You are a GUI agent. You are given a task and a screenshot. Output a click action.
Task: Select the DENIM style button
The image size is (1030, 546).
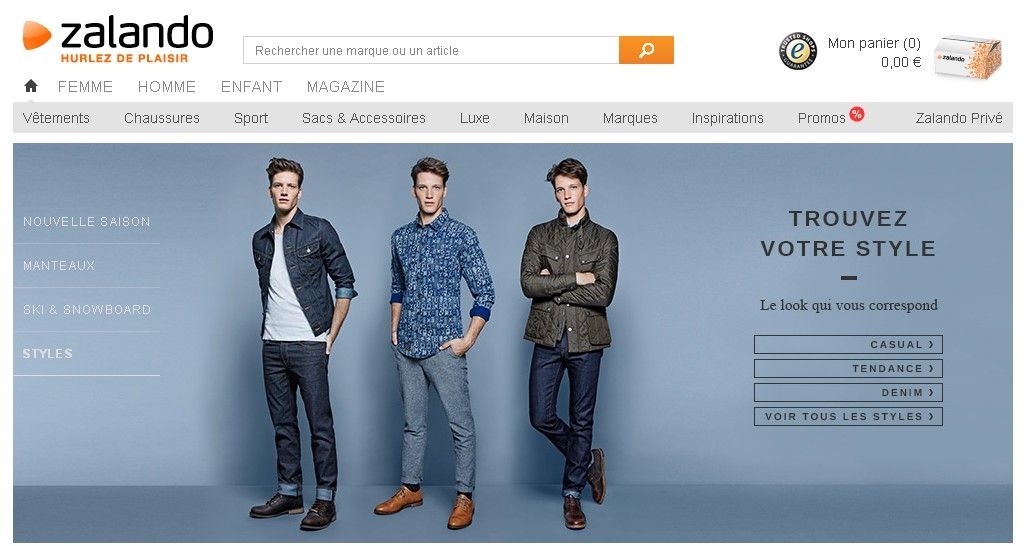848,392
